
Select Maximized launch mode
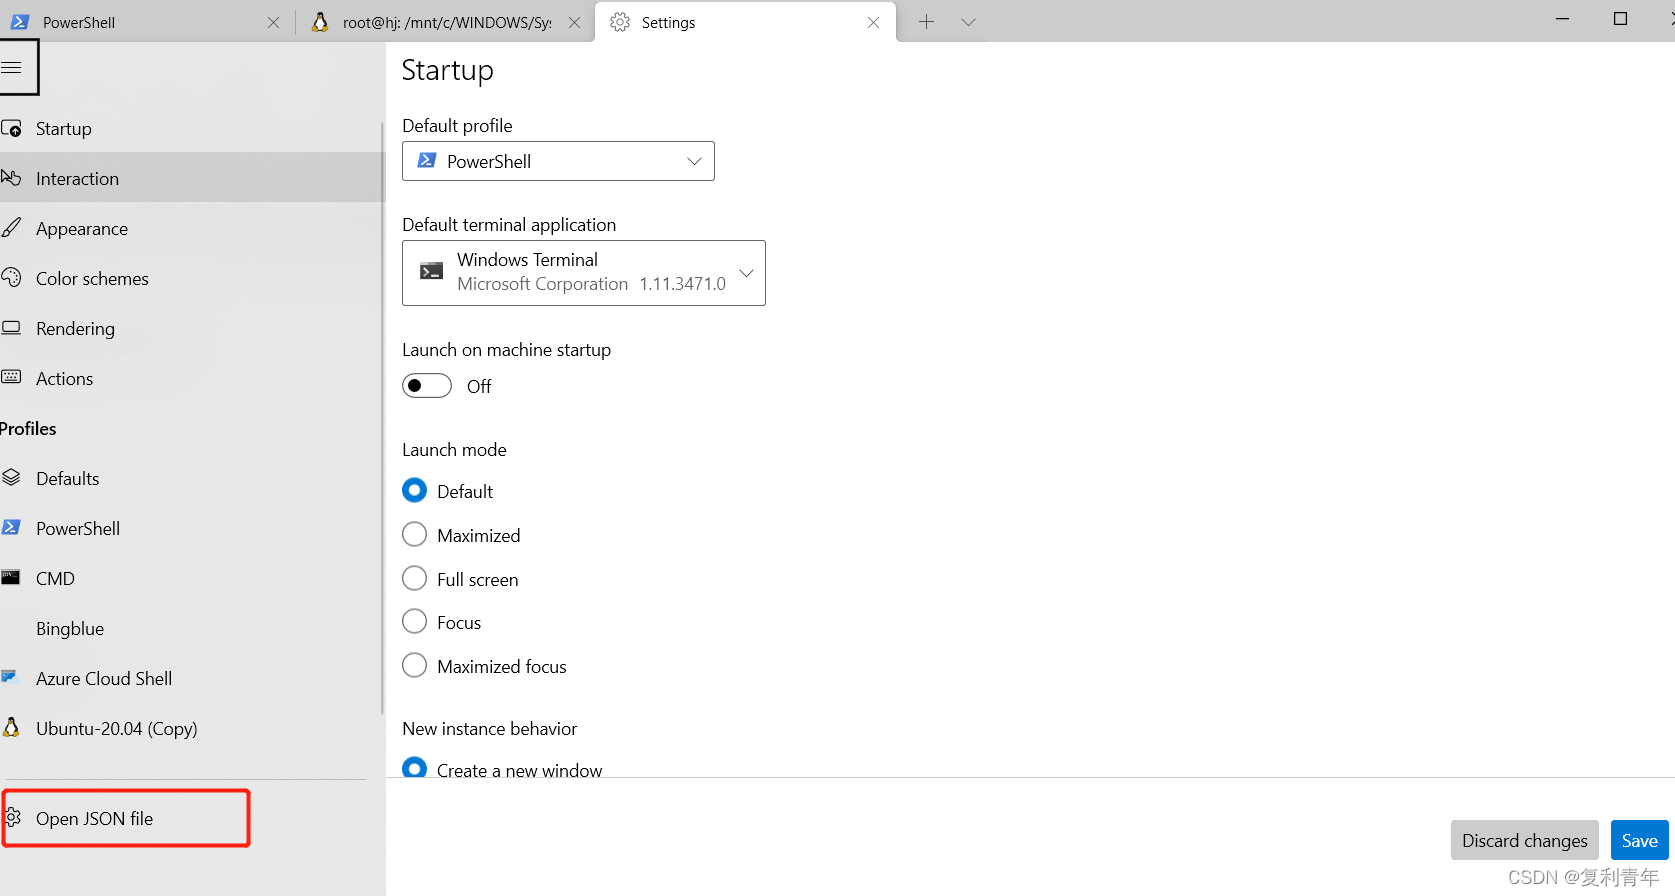pyautogui.click(x=415, y=534)
